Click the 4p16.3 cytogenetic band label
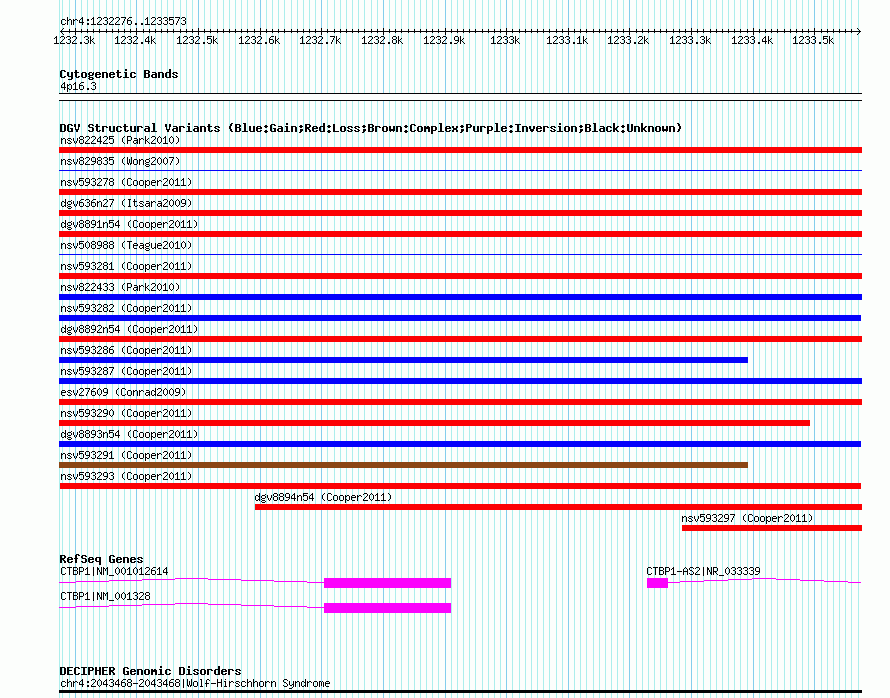Viewport: 890px width, 698px height. pos(78,86)
